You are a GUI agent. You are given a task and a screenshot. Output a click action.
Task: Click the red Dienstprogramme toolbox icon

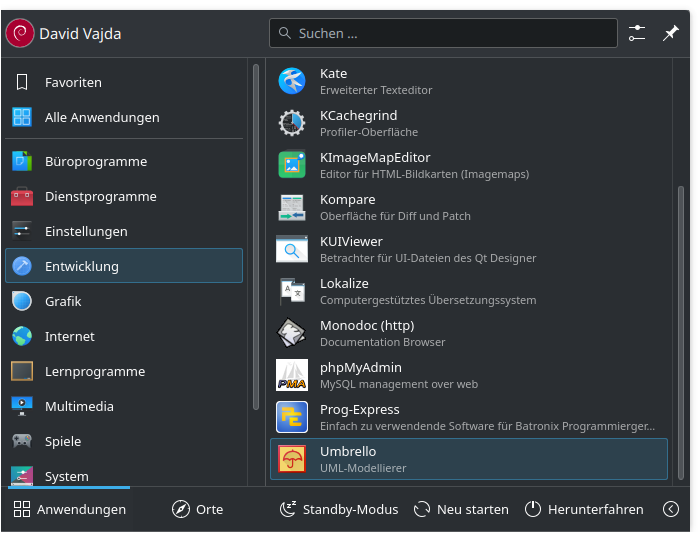(22, 196)
